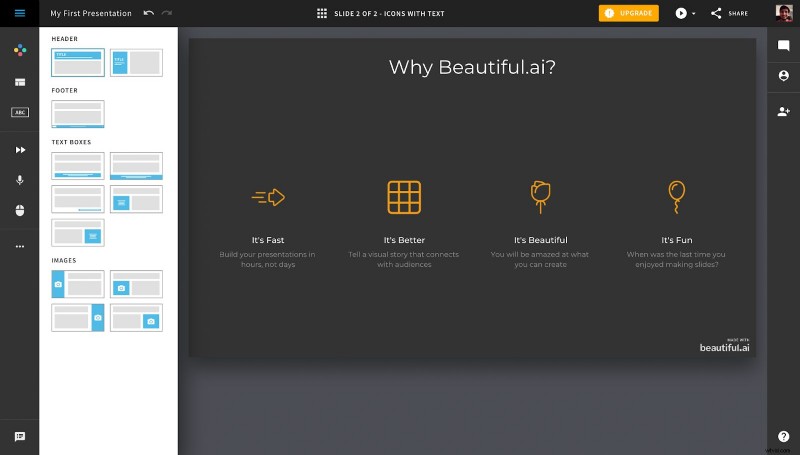
Task: Select the footer layout thumbnail
Action: tap(78, 114)
